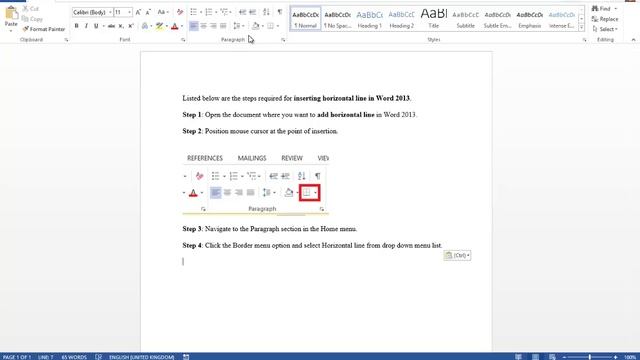
Task: Apply the Intense Emphasis style
Action: 562,19
